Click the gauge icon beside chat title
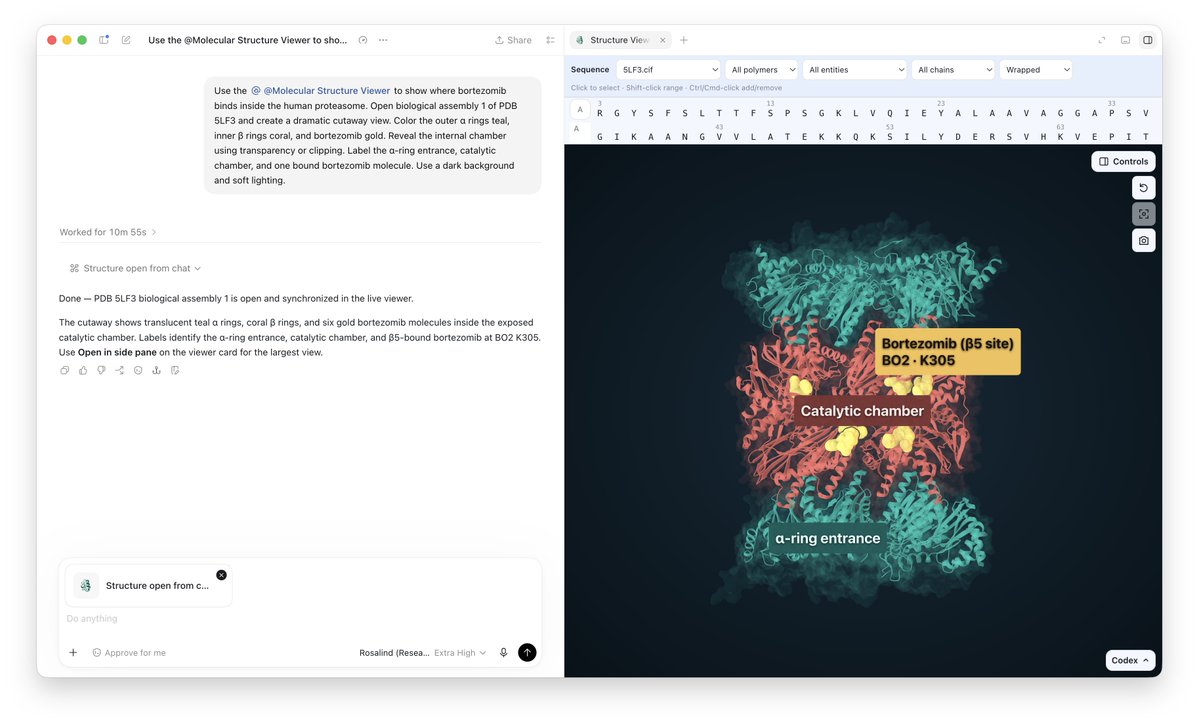 (x=363, y=40)
